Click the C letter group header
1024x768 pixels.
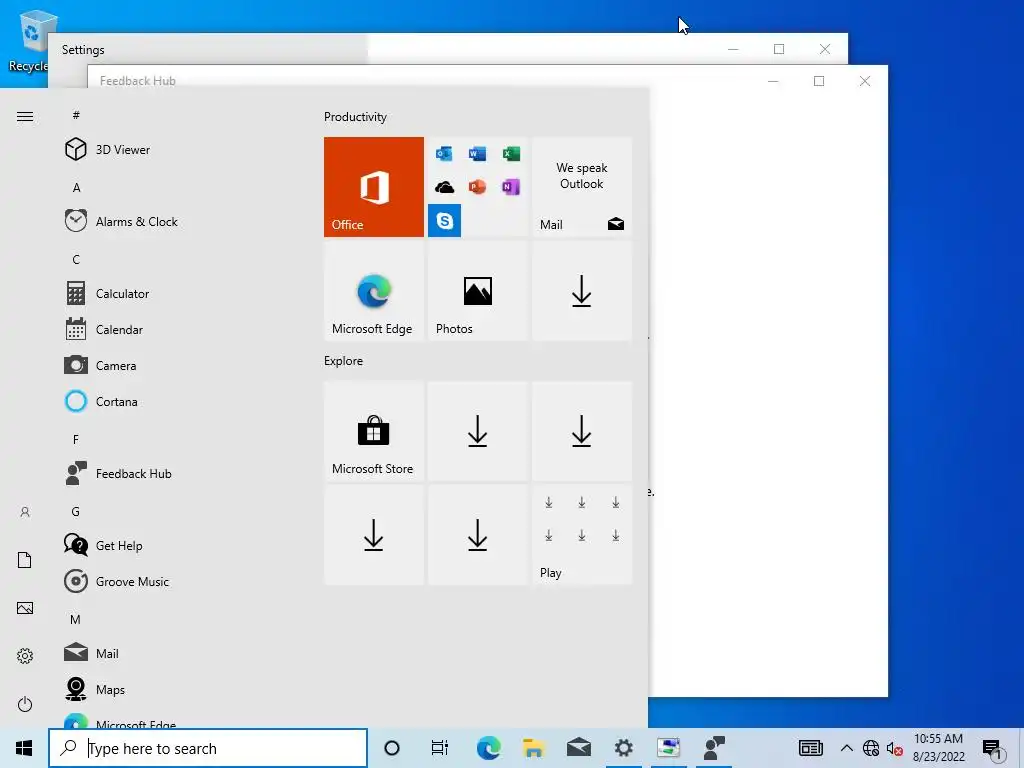coord(76,259)
